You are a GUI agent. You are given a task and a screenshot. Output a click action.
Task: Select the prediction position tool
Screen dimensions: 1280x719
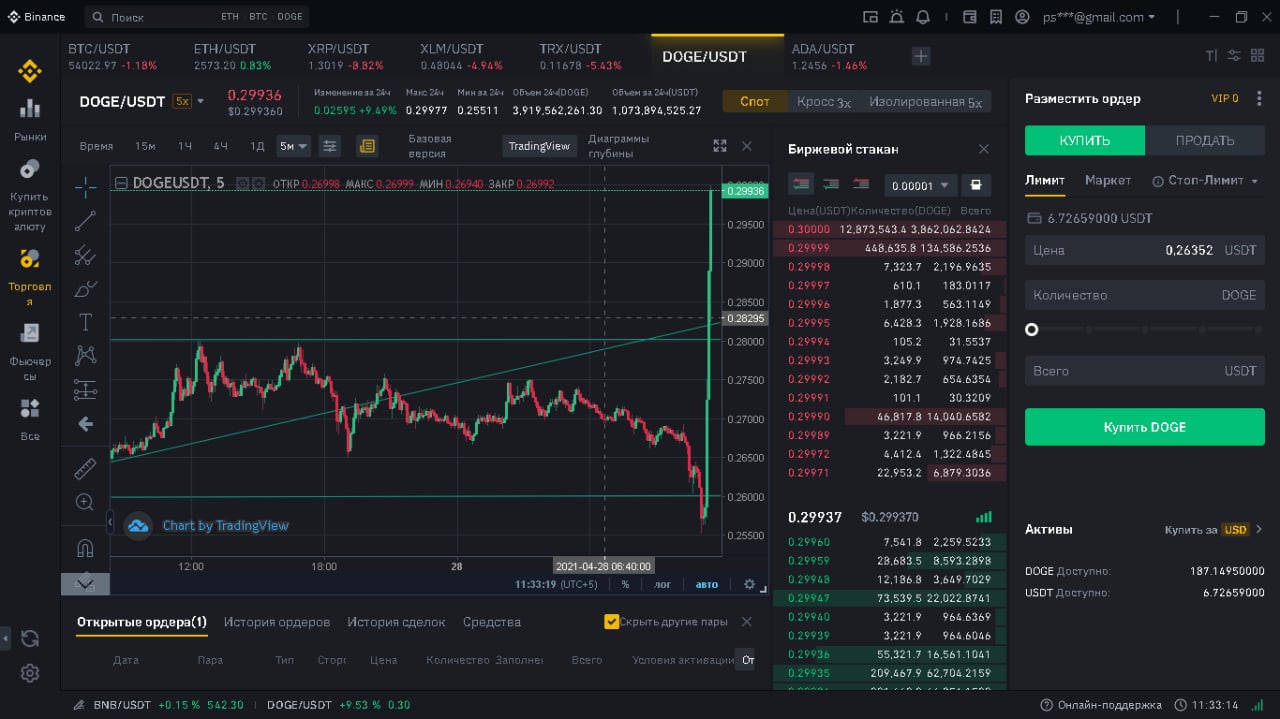85,390
